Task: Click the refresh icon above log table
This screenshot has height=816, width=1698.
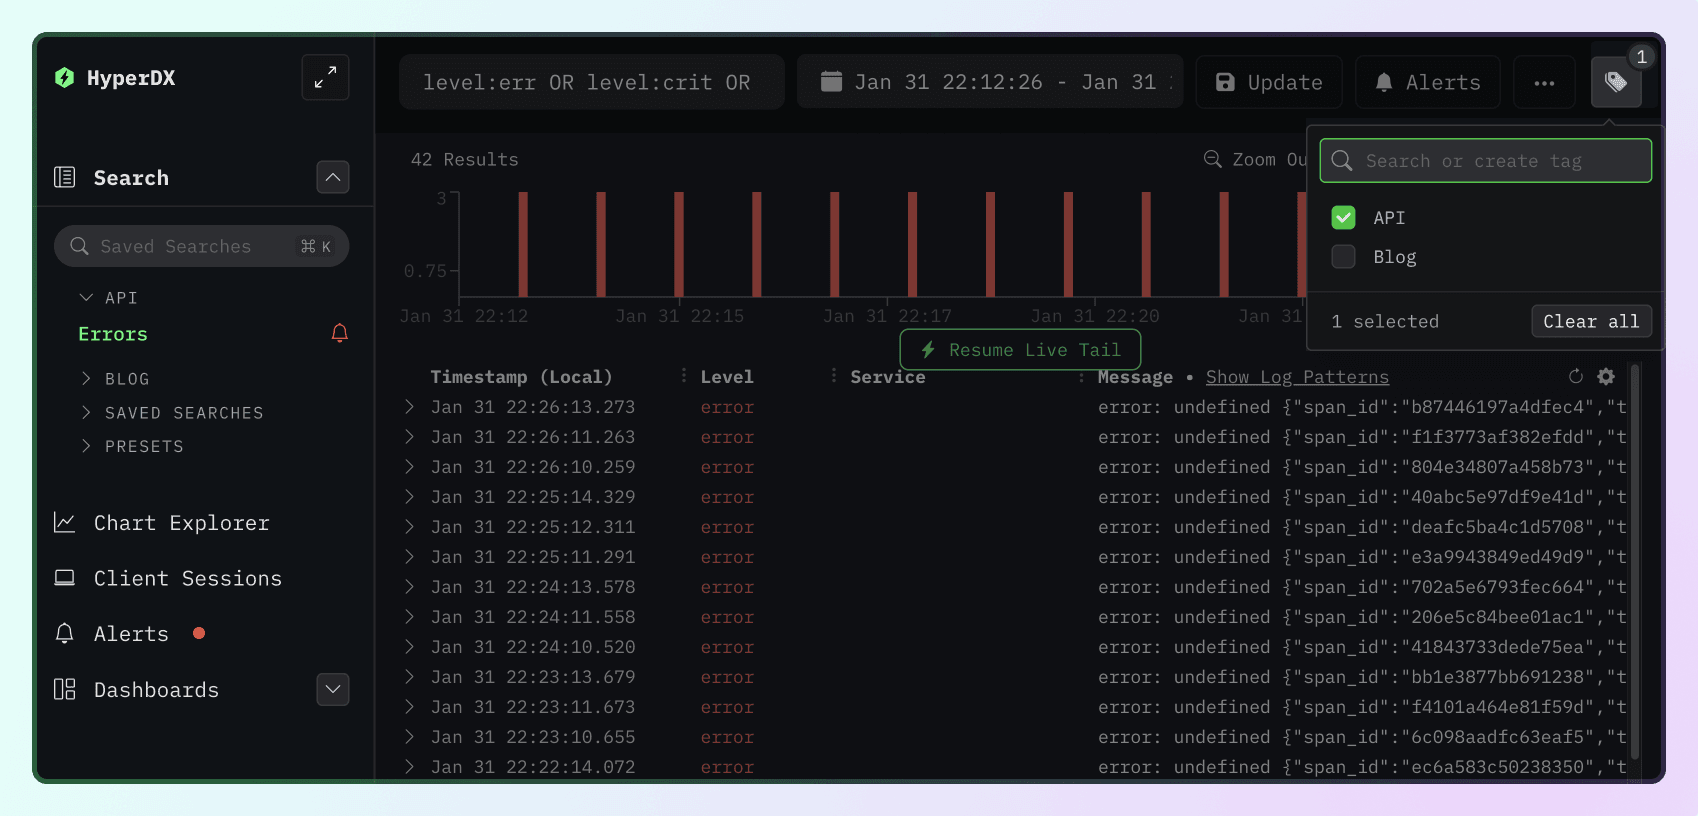Action: point(1576,377)
